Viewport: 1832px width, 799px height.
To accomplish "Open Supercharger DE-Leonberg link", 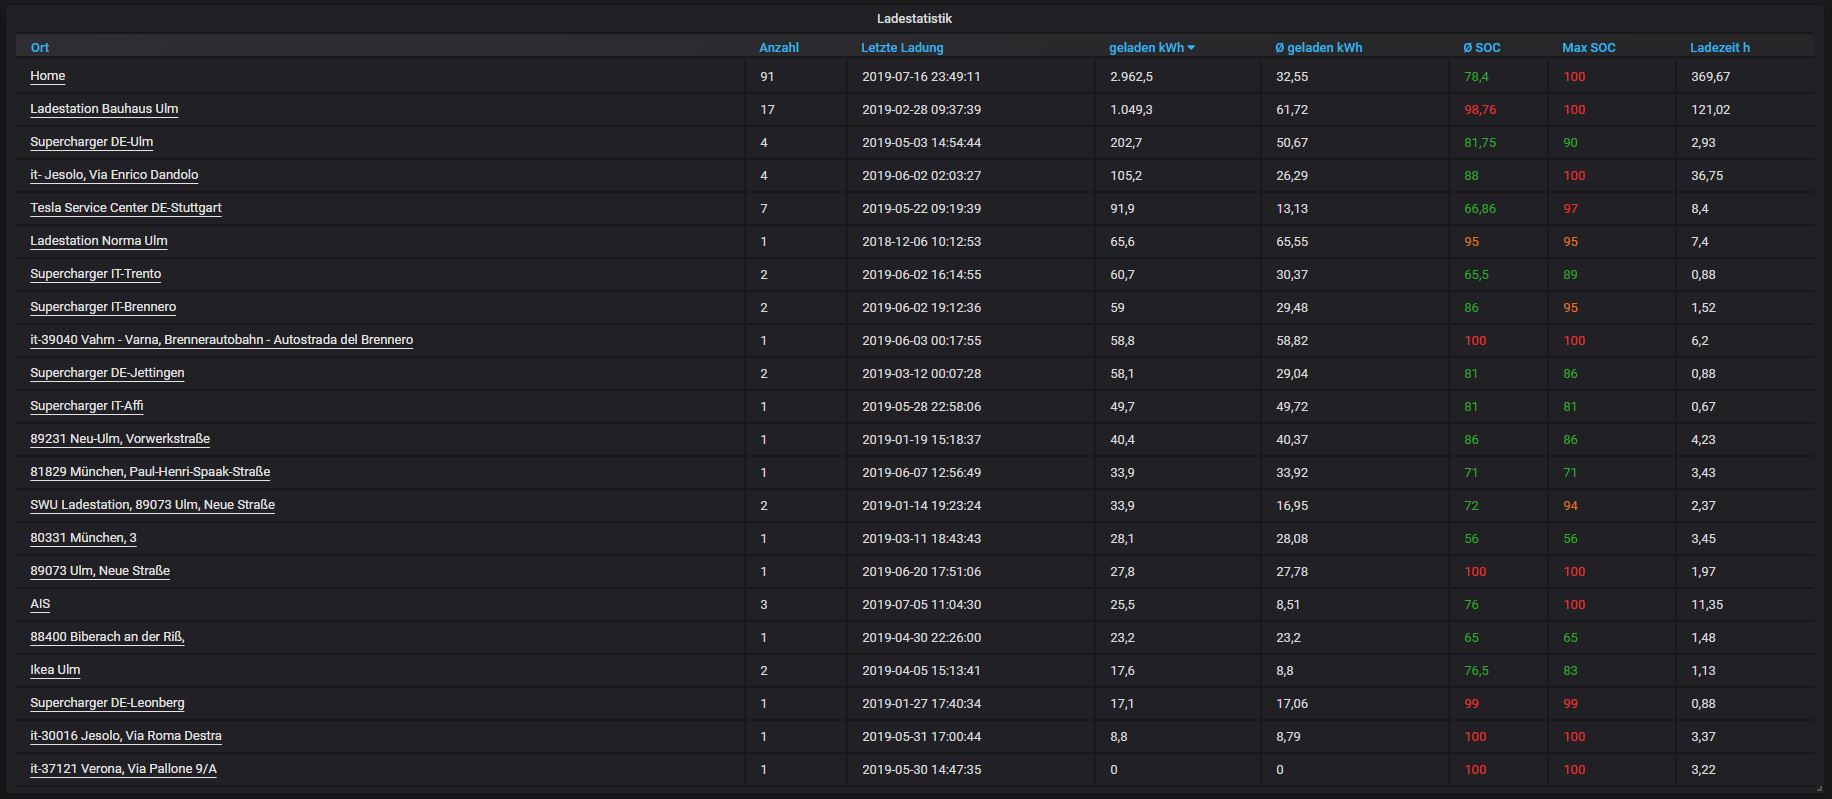I will point(107,703).
